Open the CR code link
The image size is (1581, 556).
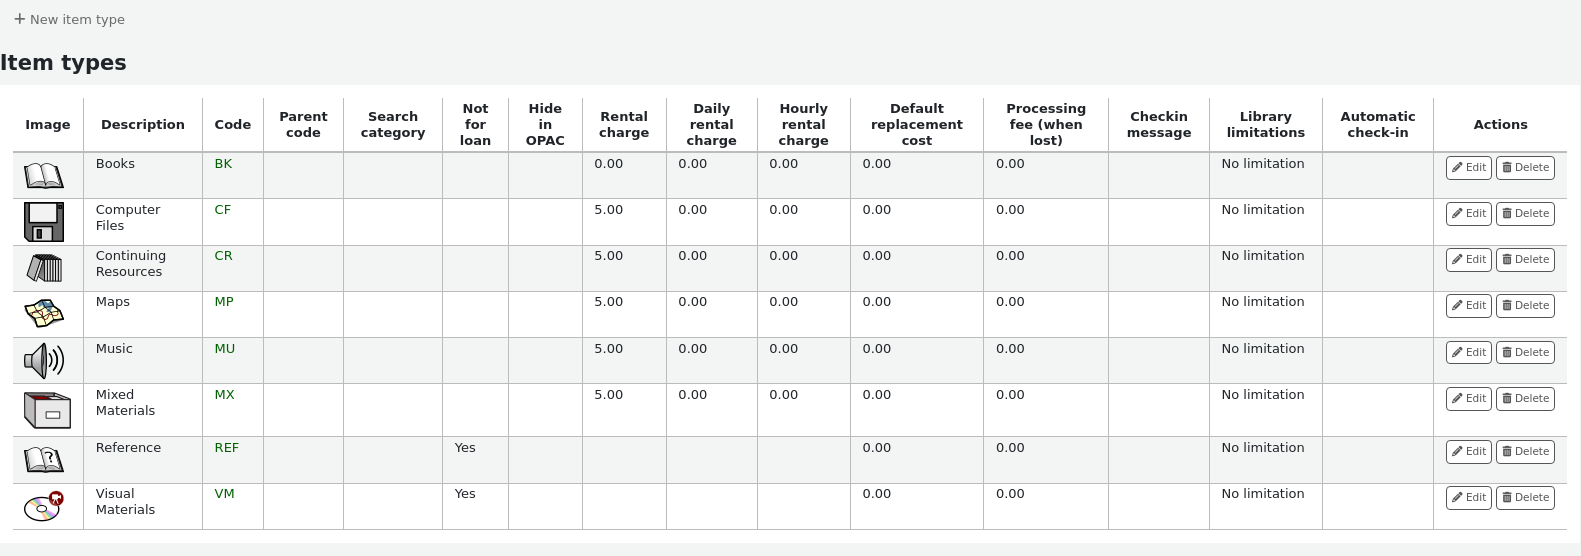223,256
